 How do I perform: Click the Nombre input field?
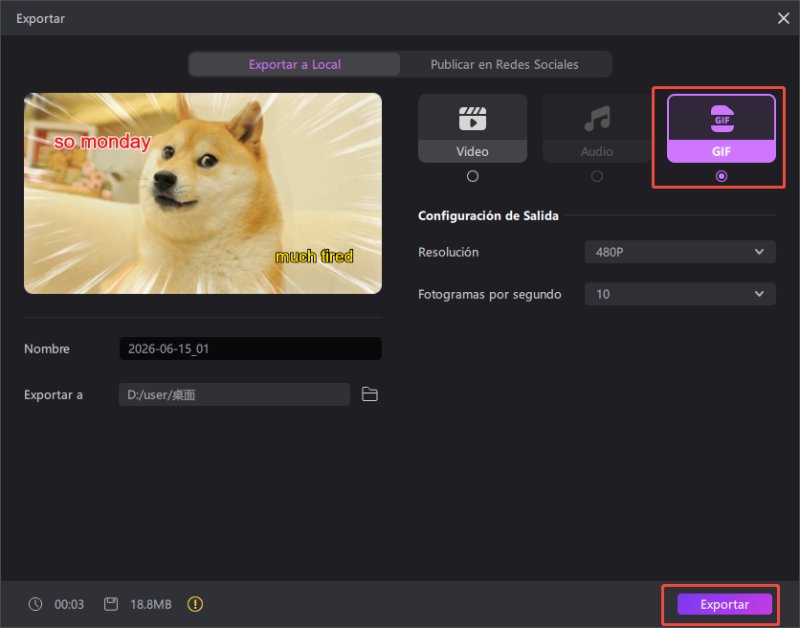(x=251, y=348)
